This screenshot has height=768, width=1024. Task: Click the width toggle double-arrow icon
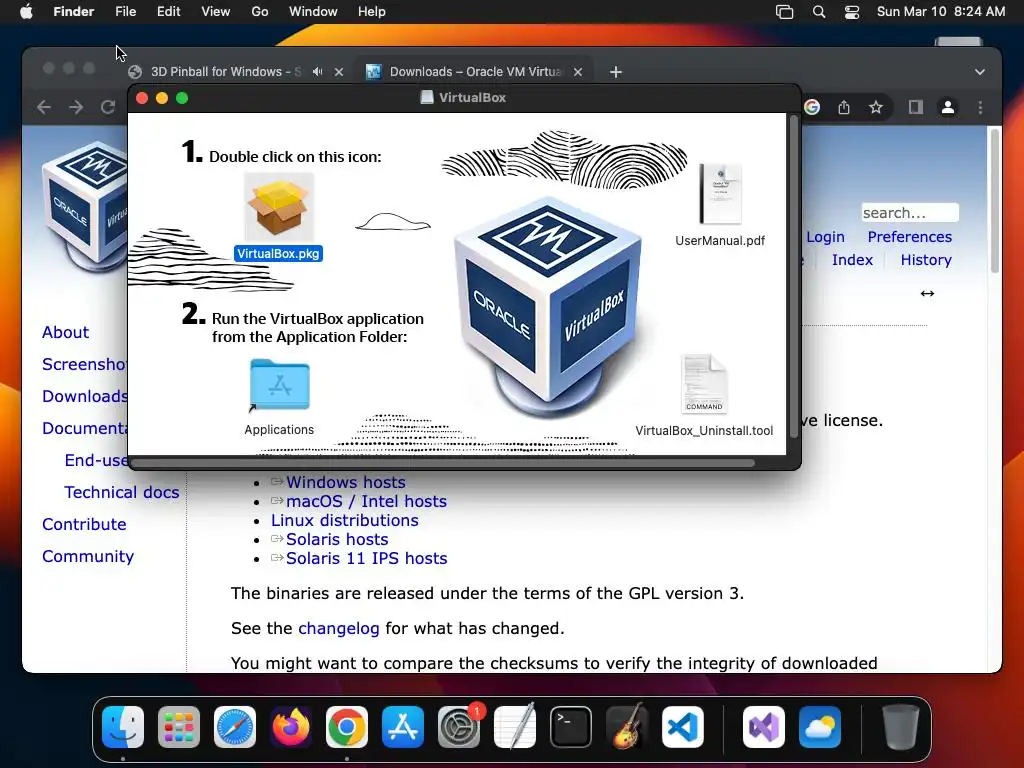(927, 294)
